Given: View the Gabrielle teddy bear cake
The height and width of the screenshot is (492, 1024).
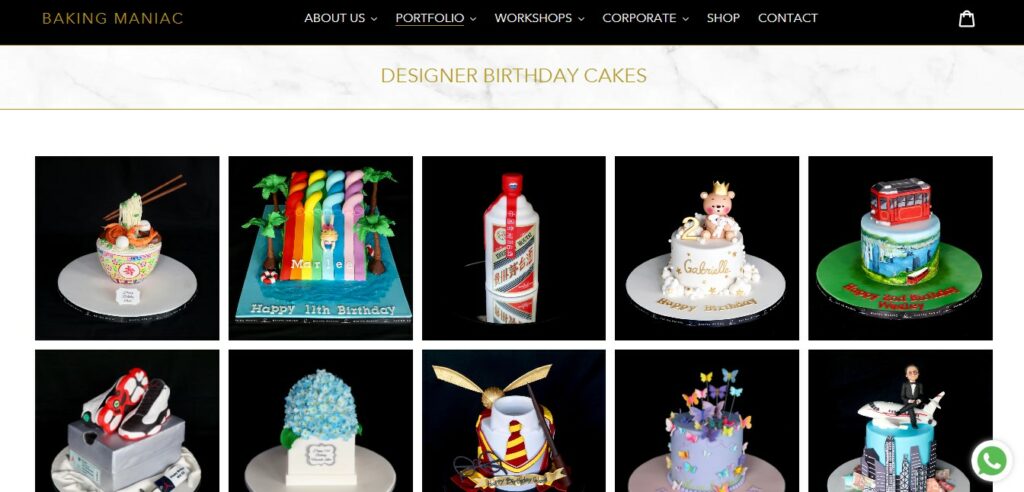Looking at the screenshot, I should [x=707, y=248].
